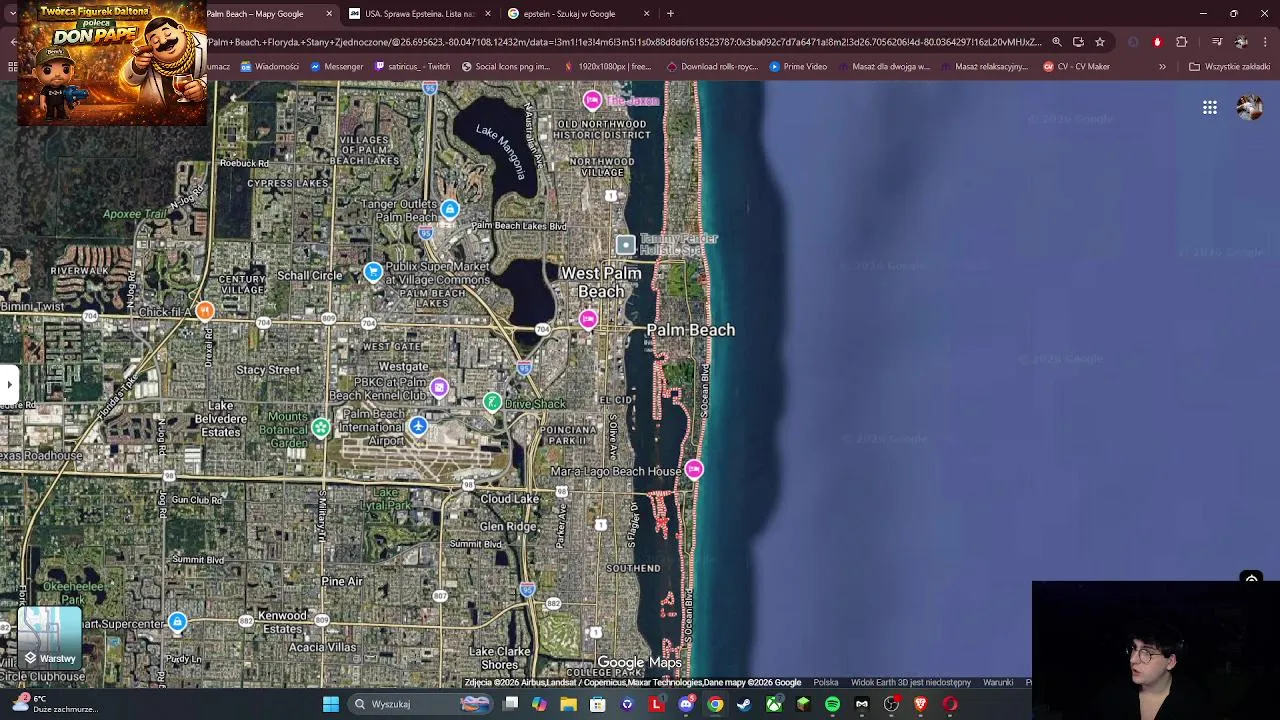
Task: Open Discord from the taskbar
Action: click(686, 704)
